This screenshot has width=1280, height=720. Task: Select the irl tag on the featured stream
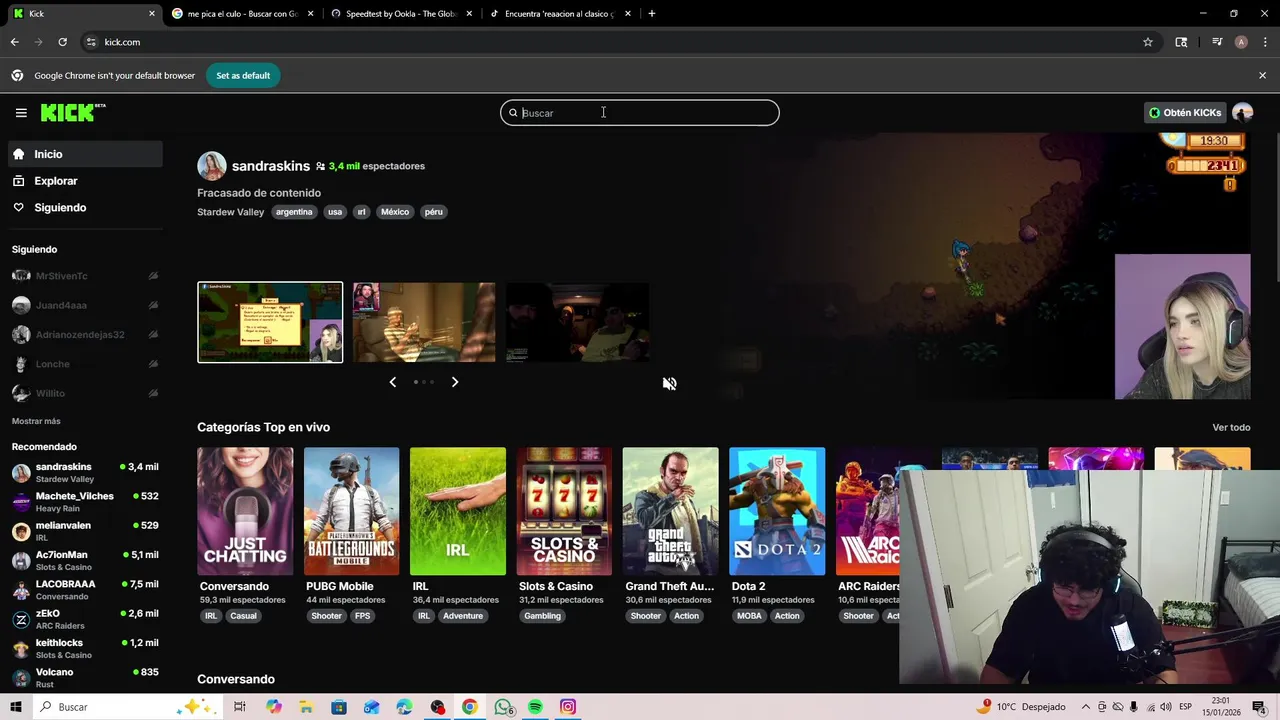point(361,212)
